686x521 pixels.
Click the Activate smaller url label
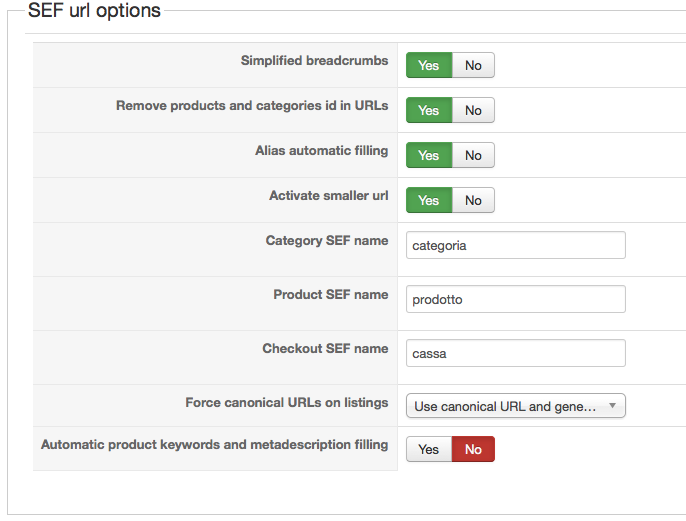click(x=328, y=196)
